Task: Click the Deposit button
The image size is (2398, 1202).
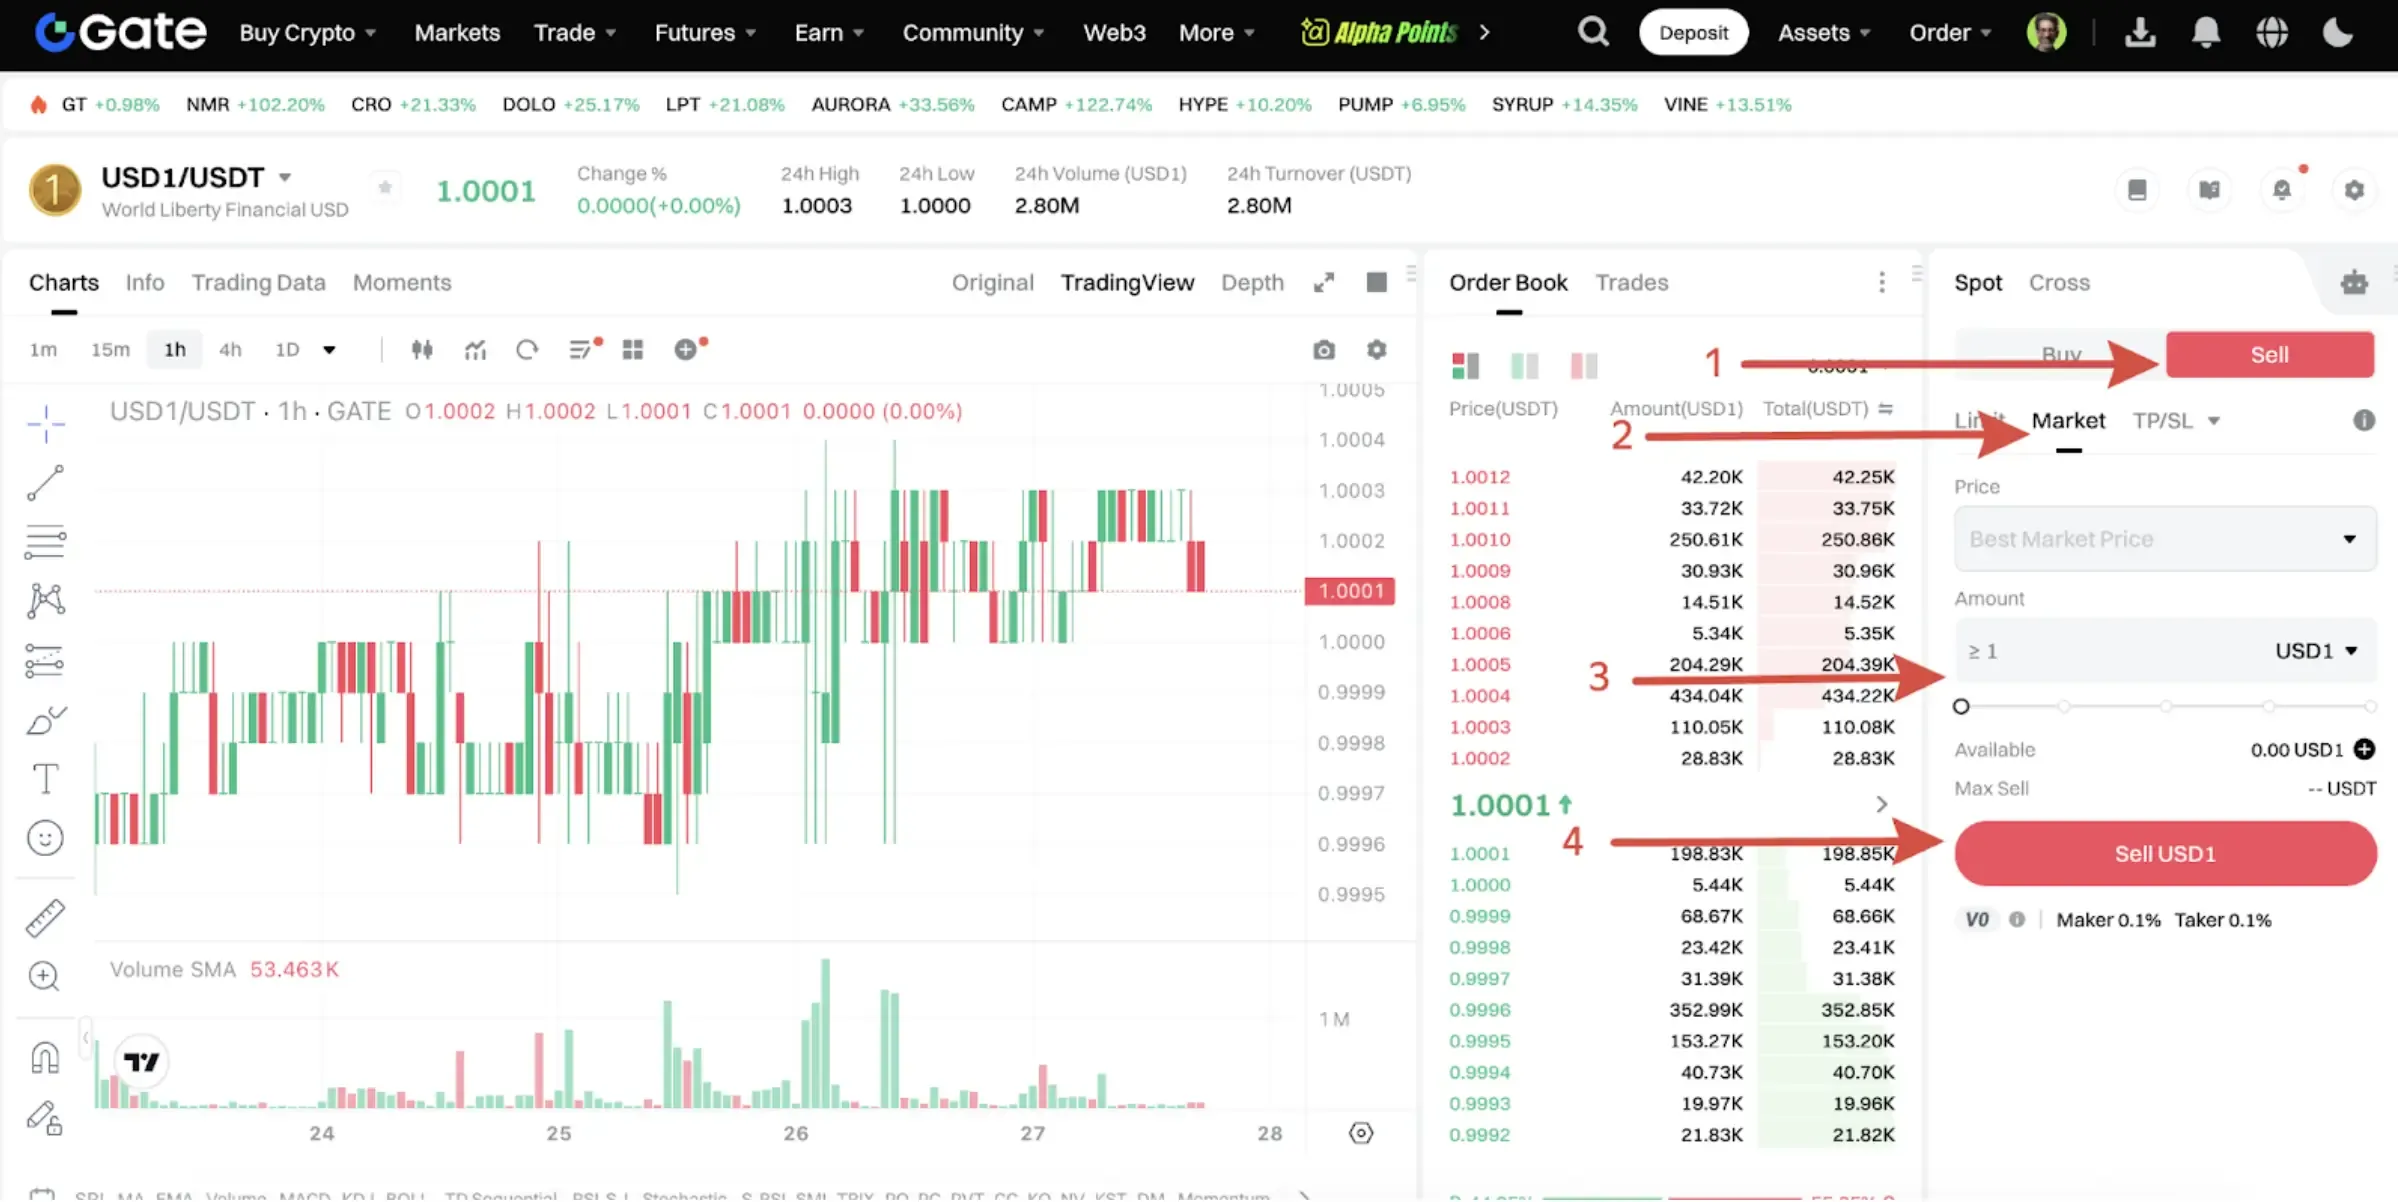Action: (1693, 31)
